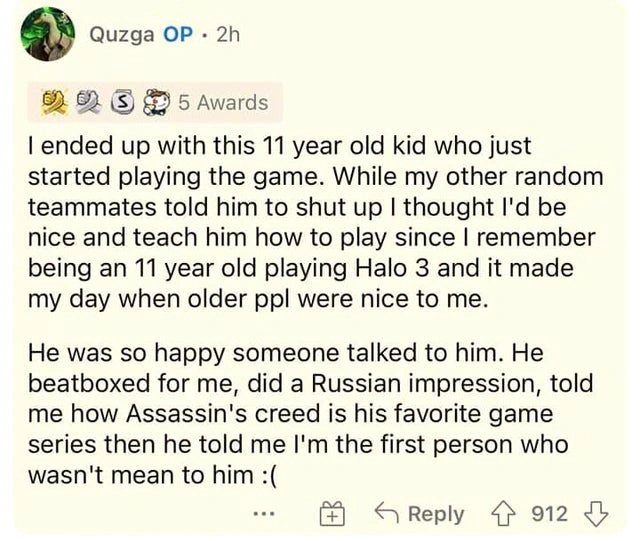Downvote this comment
Image resolution: width=640 pixels, height=541 pixels.
[x=596, y=514]
